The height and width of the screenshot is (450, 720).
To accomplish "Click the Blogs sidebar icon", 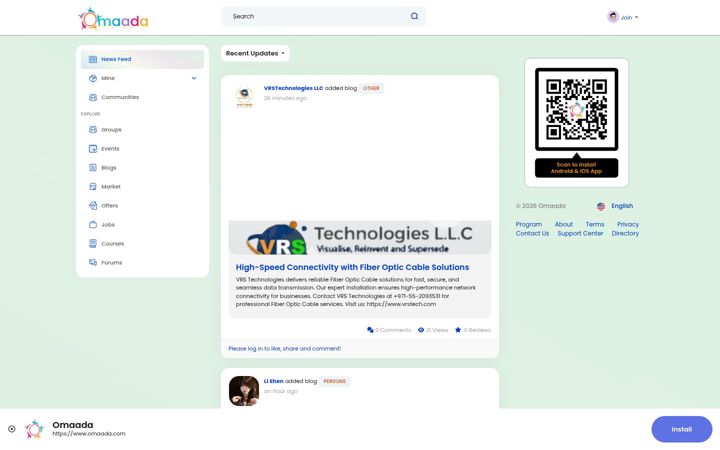I will point(93,168).
